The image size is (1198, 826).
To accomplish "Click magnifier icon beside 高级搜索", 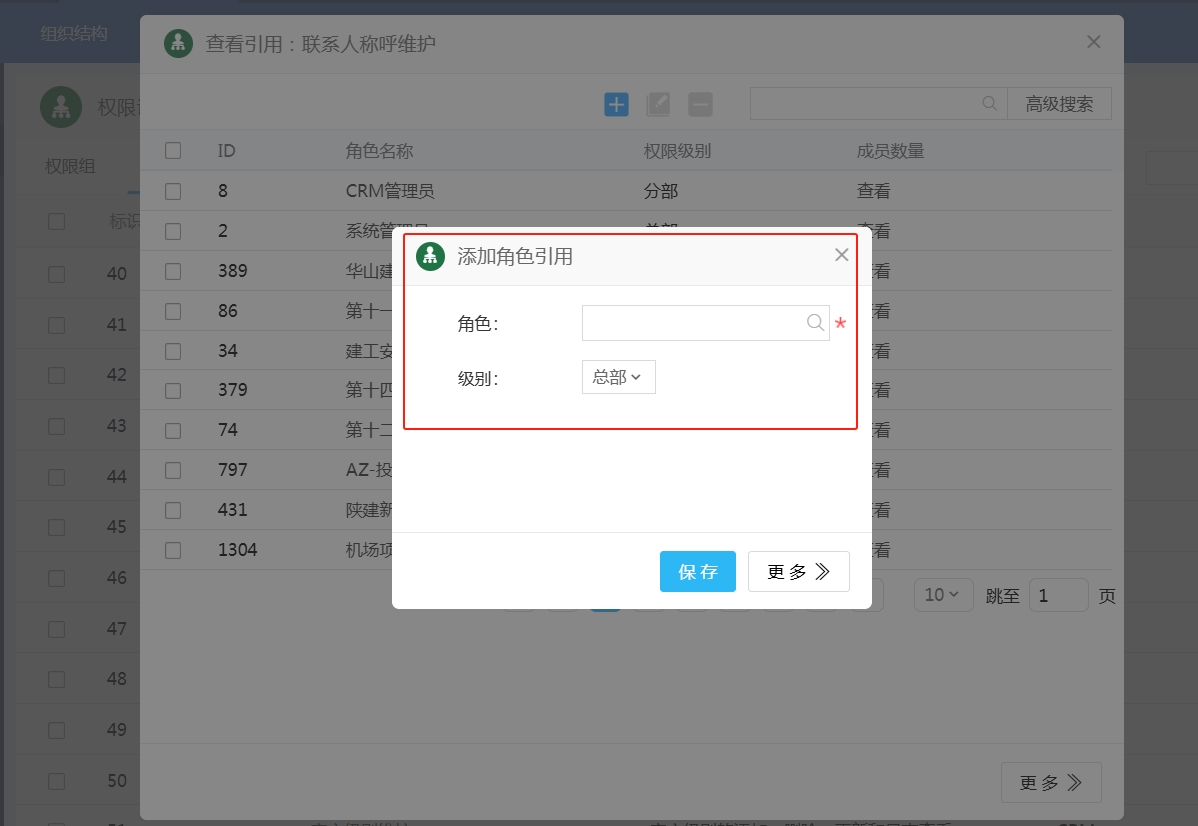I will pyautogui.click(x=989, y=103).
